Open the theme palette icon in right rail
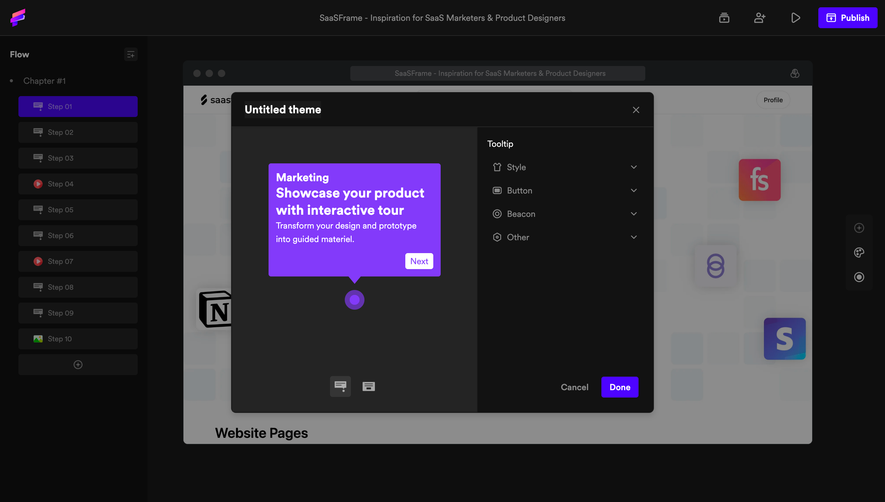885x502 pixels. 859,252
